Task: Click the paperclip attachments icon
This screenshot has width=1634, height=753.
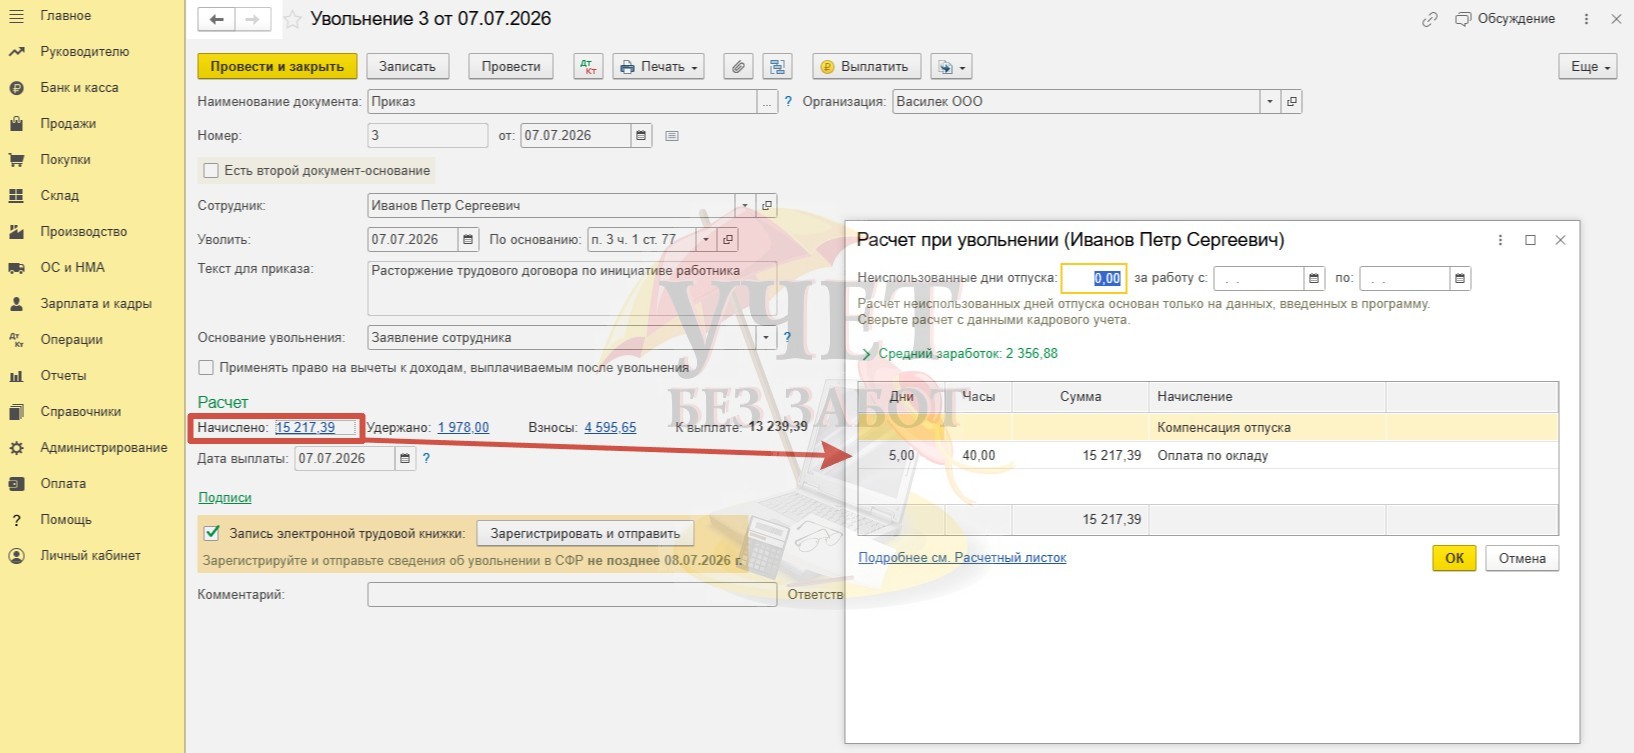Action: pyautogui.click(x=737, y=67)
